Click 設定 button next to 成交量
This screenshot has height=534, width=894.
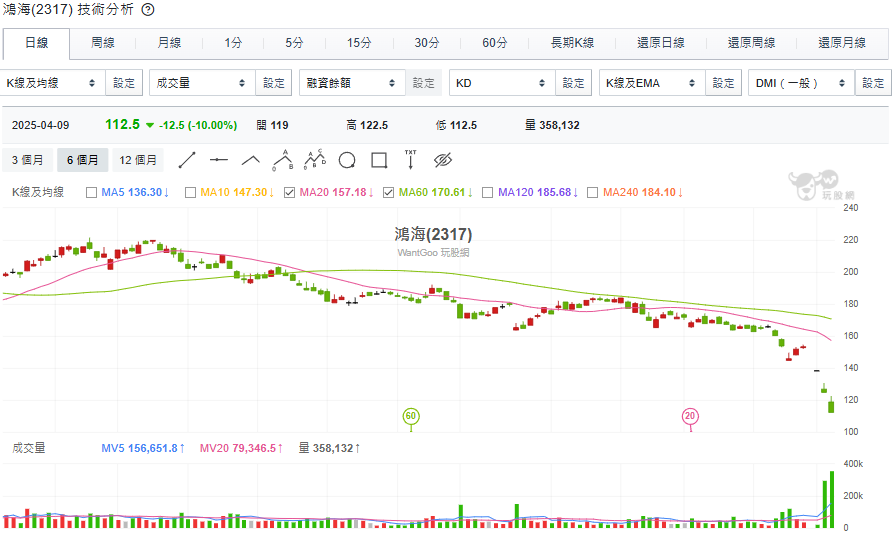pyautogui.click(x=274, y=83)
